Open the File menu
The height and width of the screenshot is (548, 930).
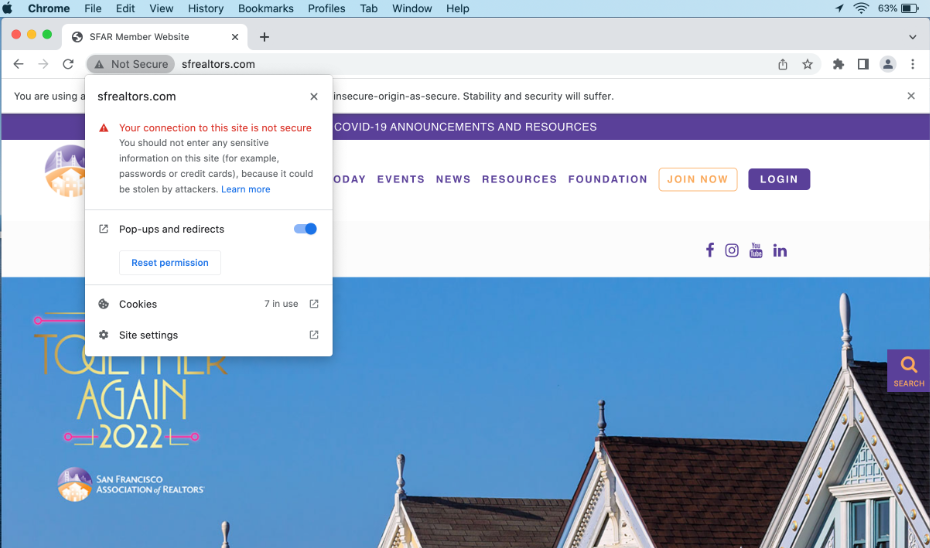point(93,8)
